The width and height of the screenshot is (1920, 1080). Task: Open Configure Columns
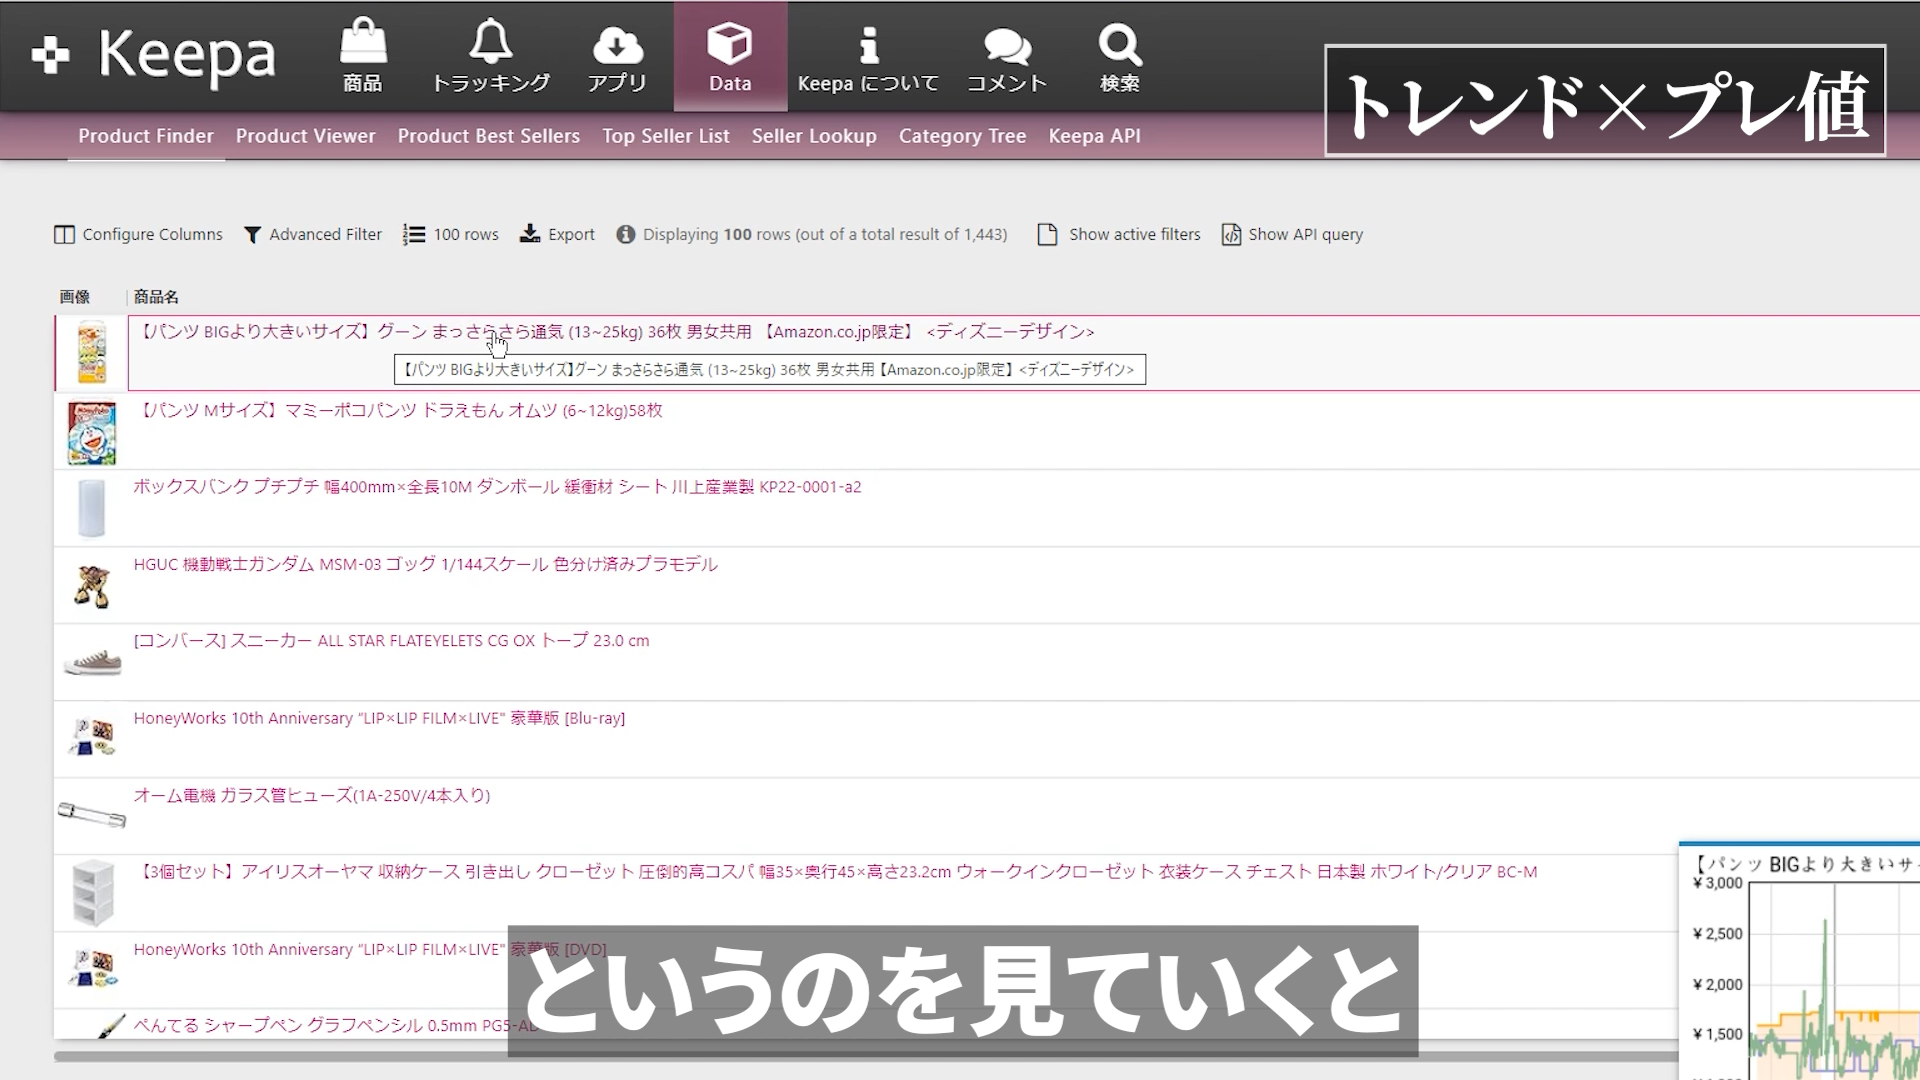pyautogui.click(x=138, y=234)
